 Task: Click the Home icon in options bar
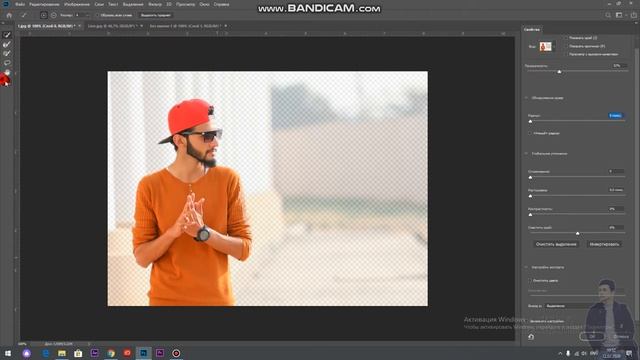[9, 15]
